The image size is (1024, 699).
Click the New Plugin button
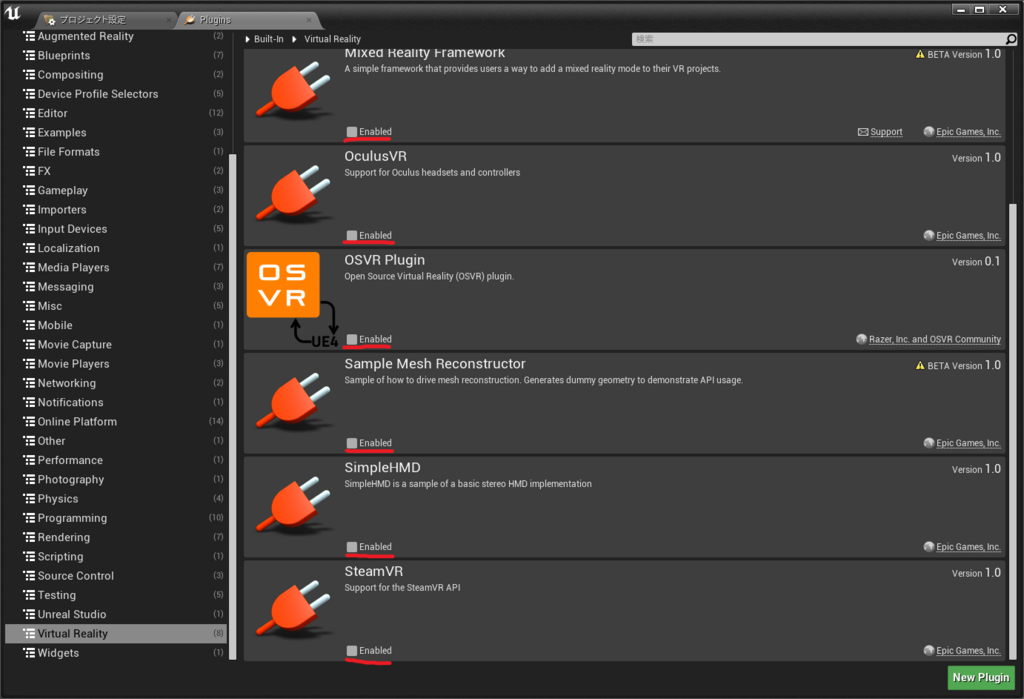pos(981,677)
